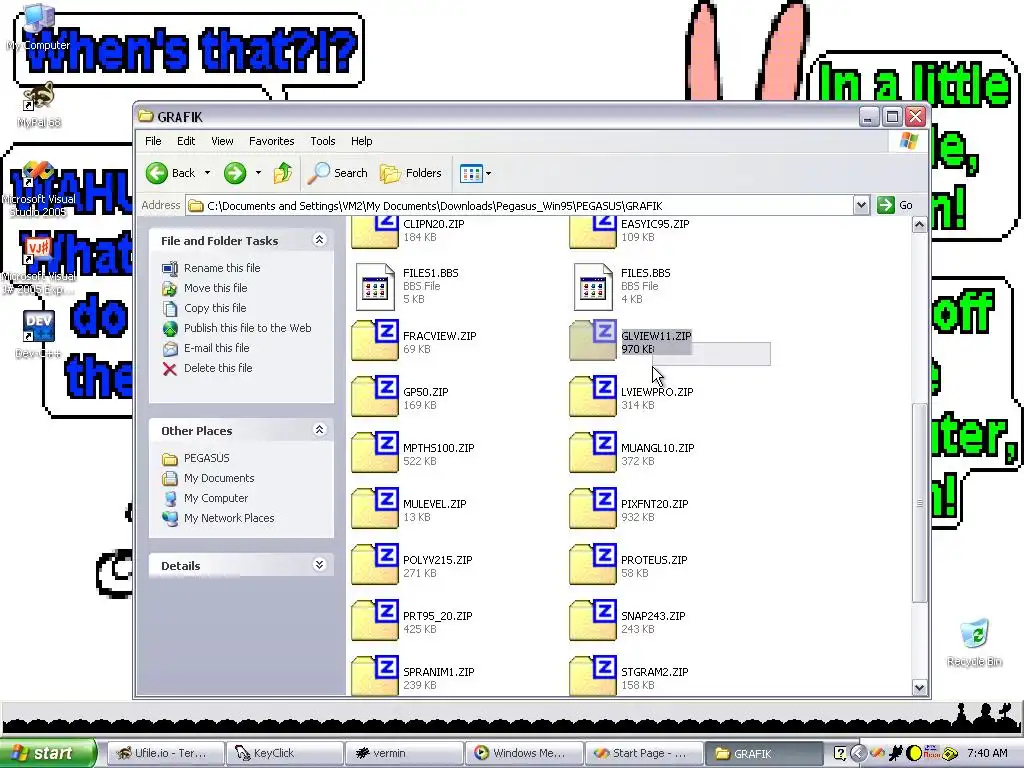Select the PROTEUS.ZIP file icon
This screenshot has width=1024, height=768.
tap(593, 564)
